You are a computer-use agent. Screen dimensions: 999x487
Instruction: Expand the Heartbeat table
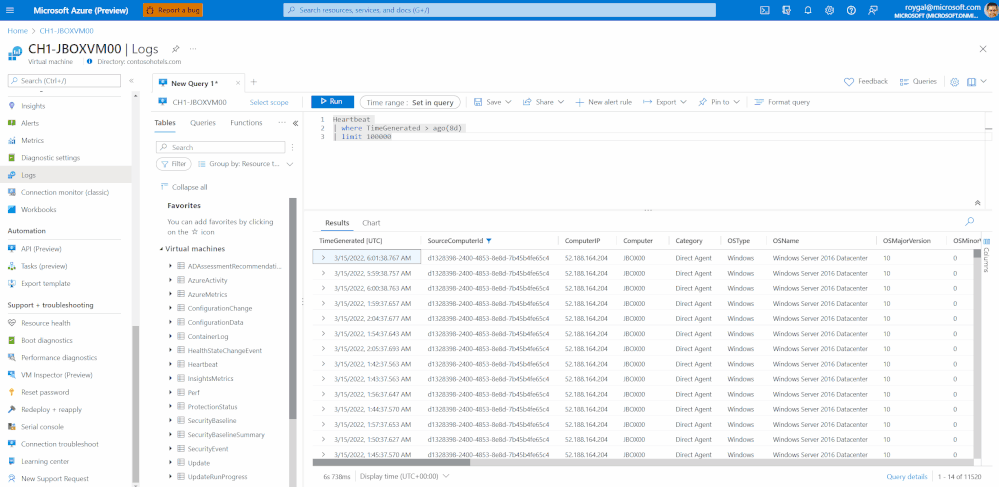[171, 364]
